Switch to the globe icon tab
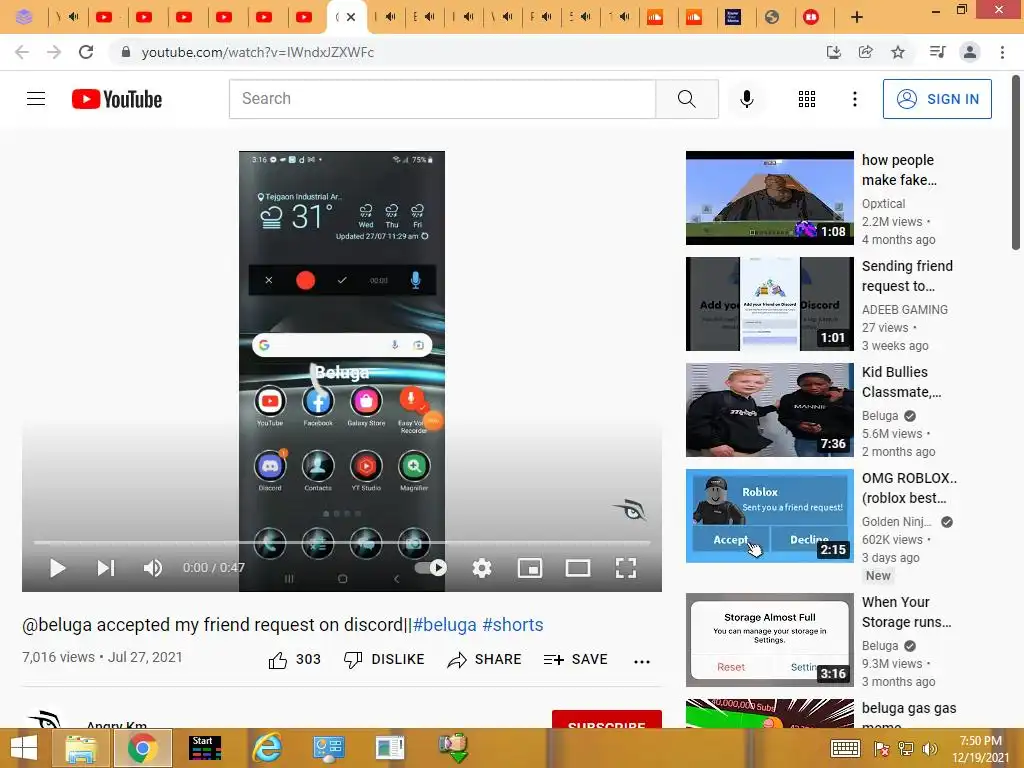Viewport: 1024px width, 768px height. [x=772, y=17]
